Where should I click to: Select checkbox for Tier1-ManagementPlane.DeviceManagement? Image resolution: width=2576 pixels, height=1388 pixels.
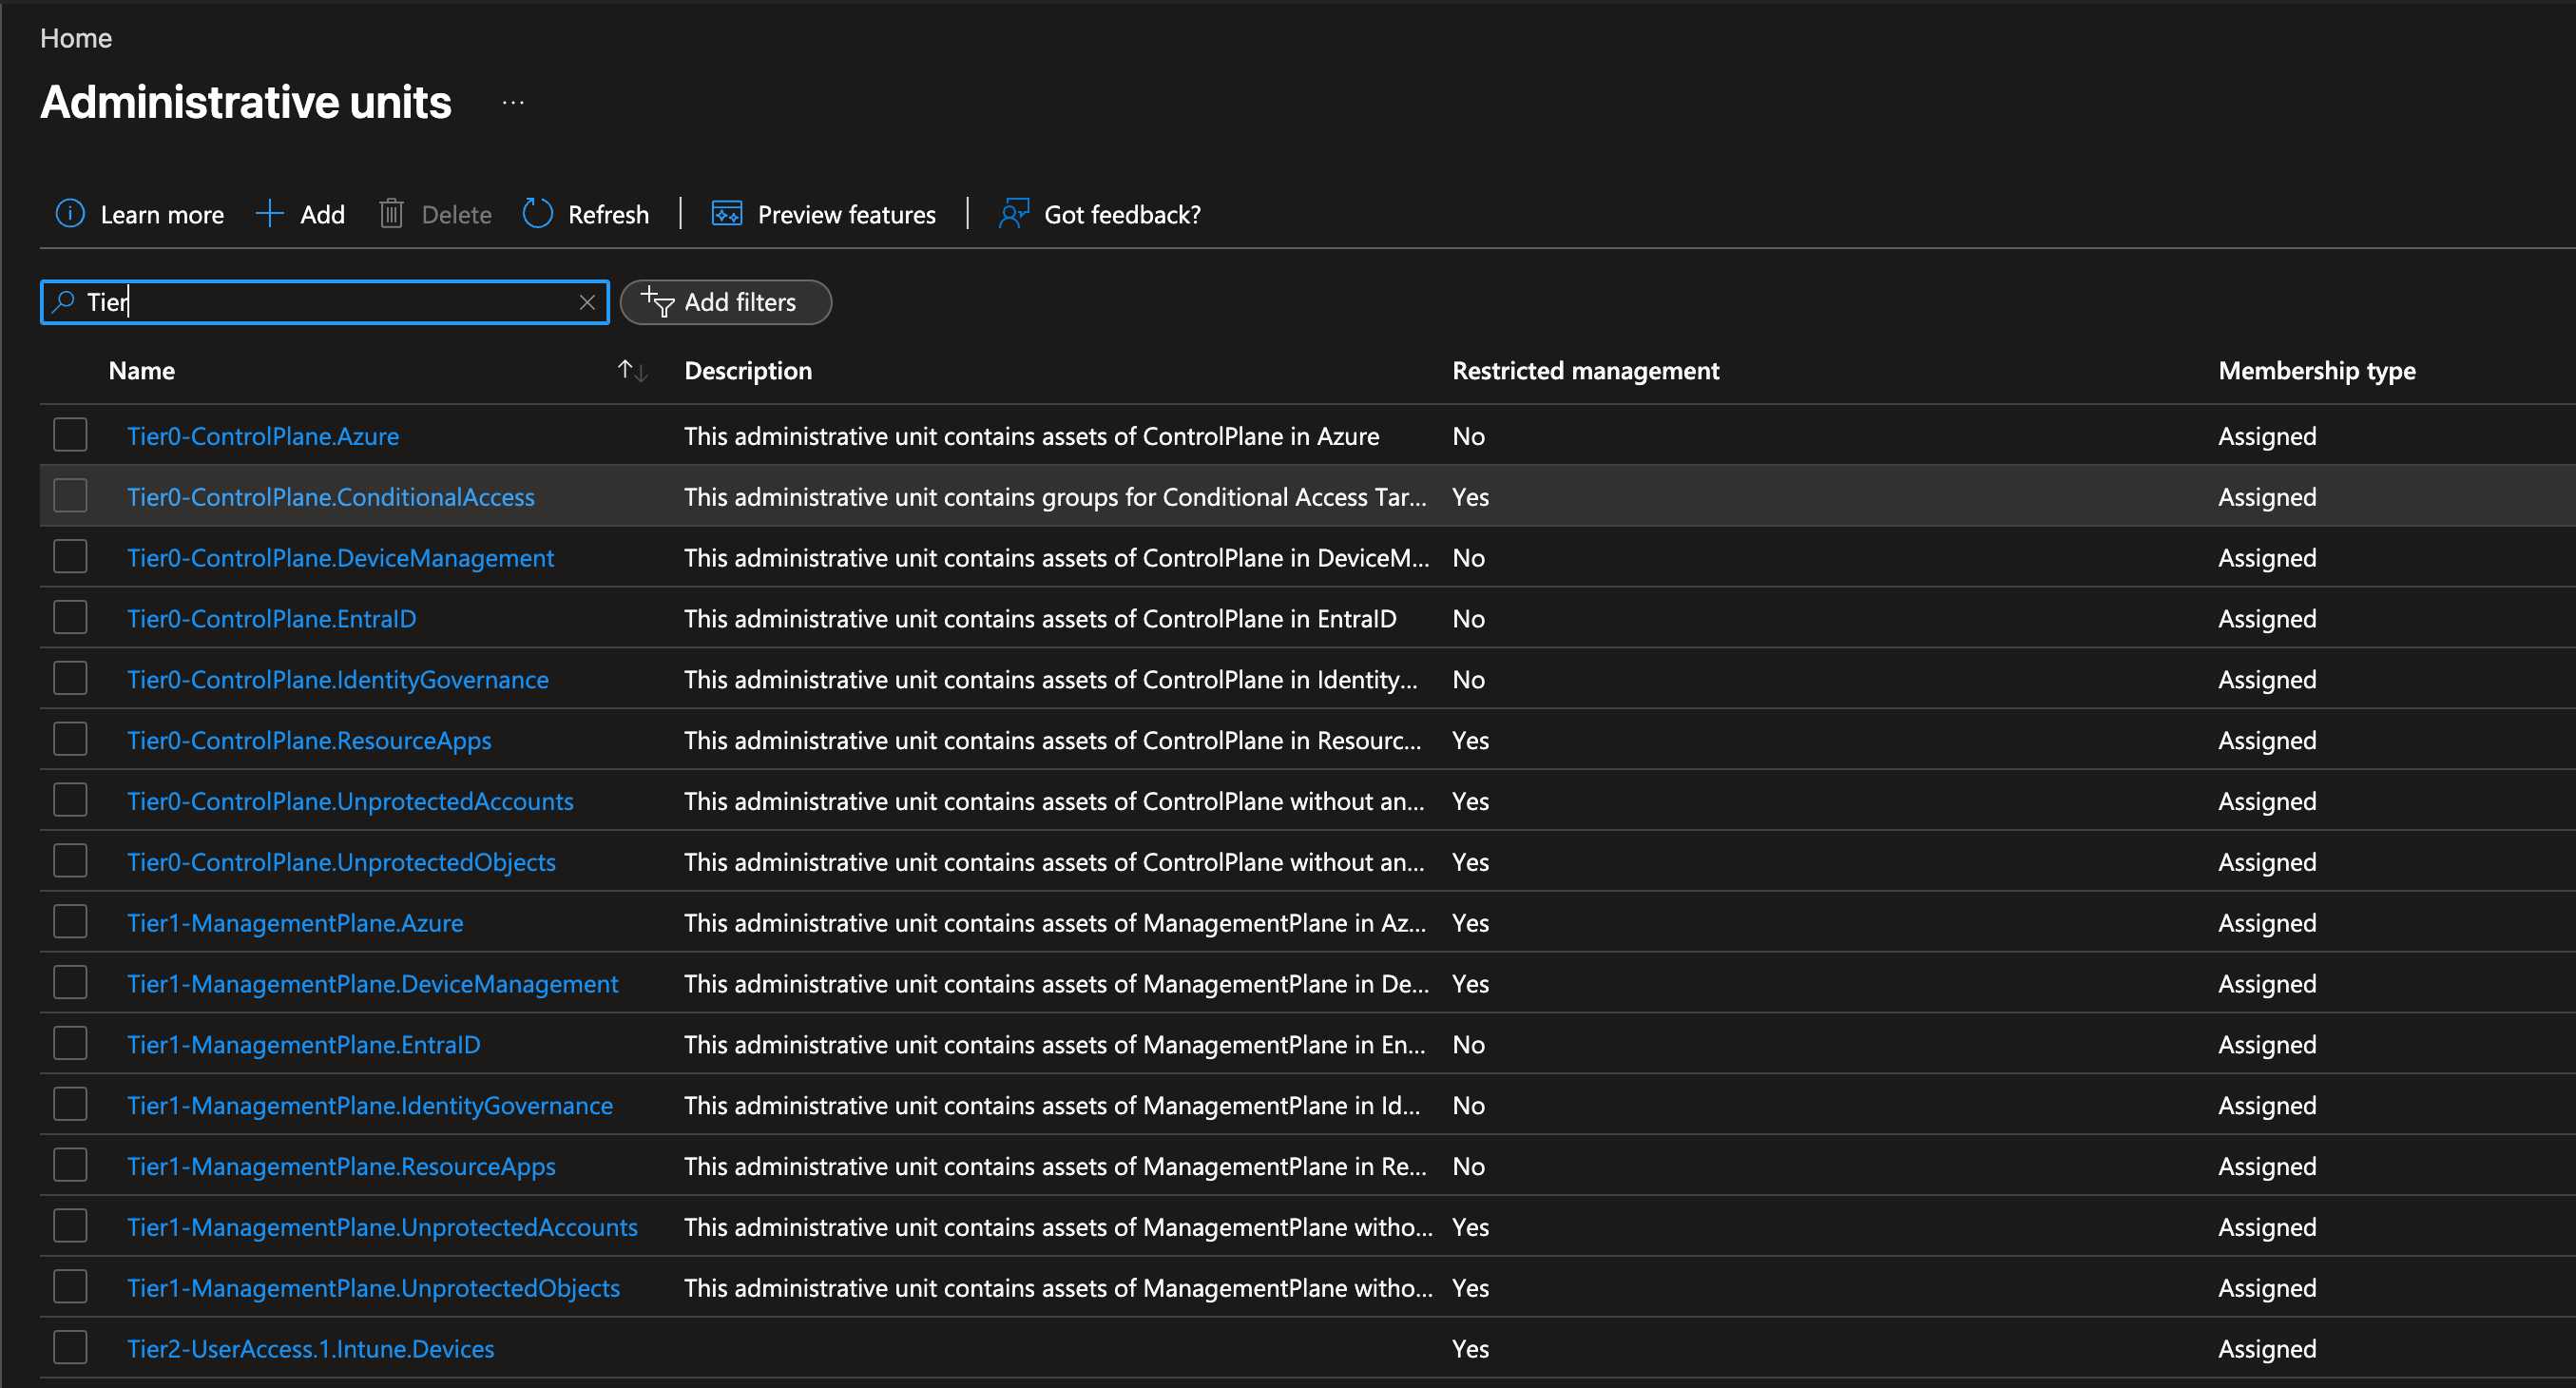click(70, 983)
